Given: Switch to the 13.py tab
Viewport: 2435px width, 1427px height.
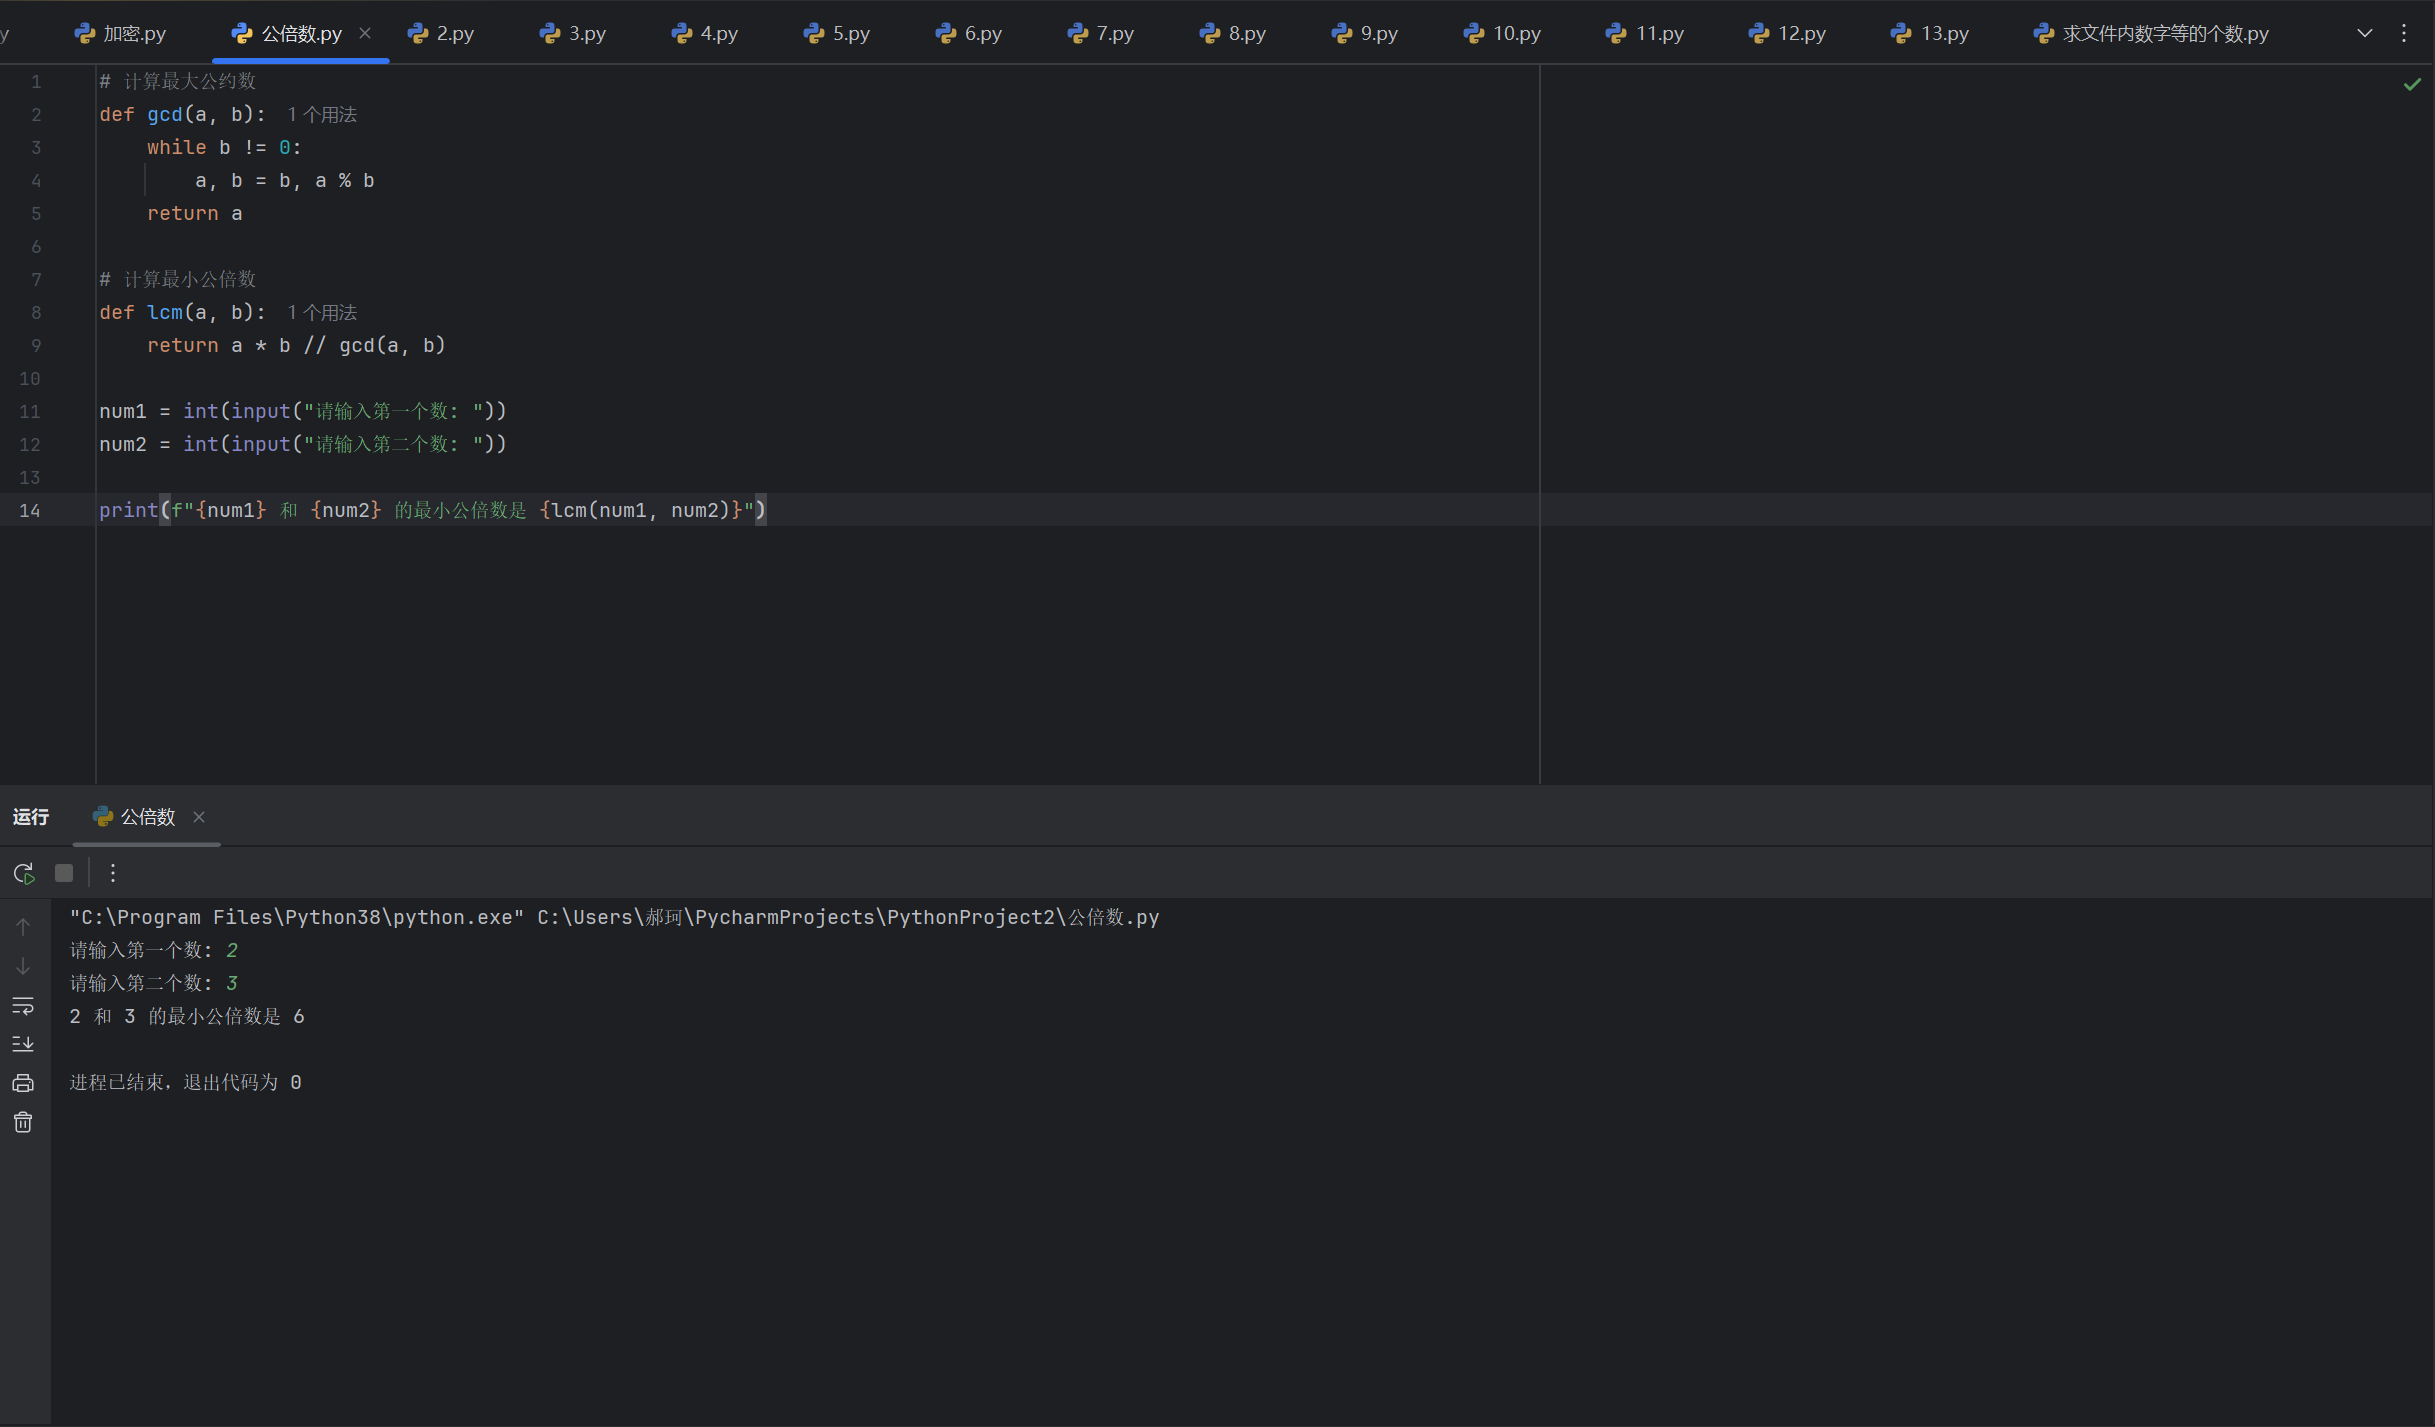Looking at the screenshot, I should (x=1931, y=33).
